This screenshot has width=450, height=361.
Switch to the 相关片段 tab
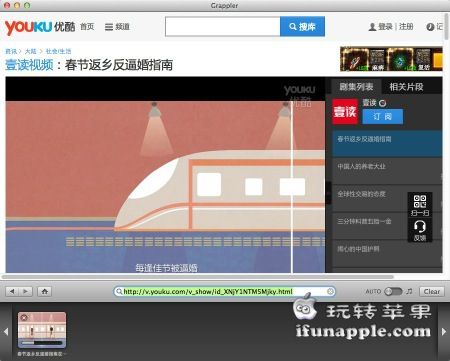click(406, 87)
